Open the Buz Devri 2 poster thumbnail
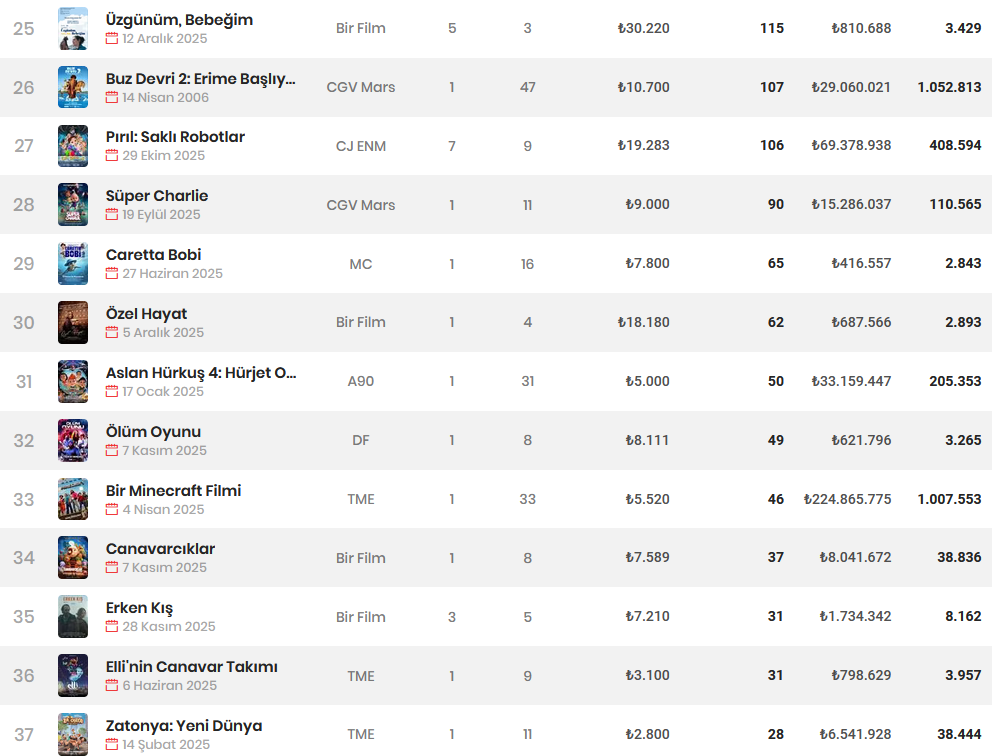This screenshot has height=756, width=1004. (x=73, y=87)
